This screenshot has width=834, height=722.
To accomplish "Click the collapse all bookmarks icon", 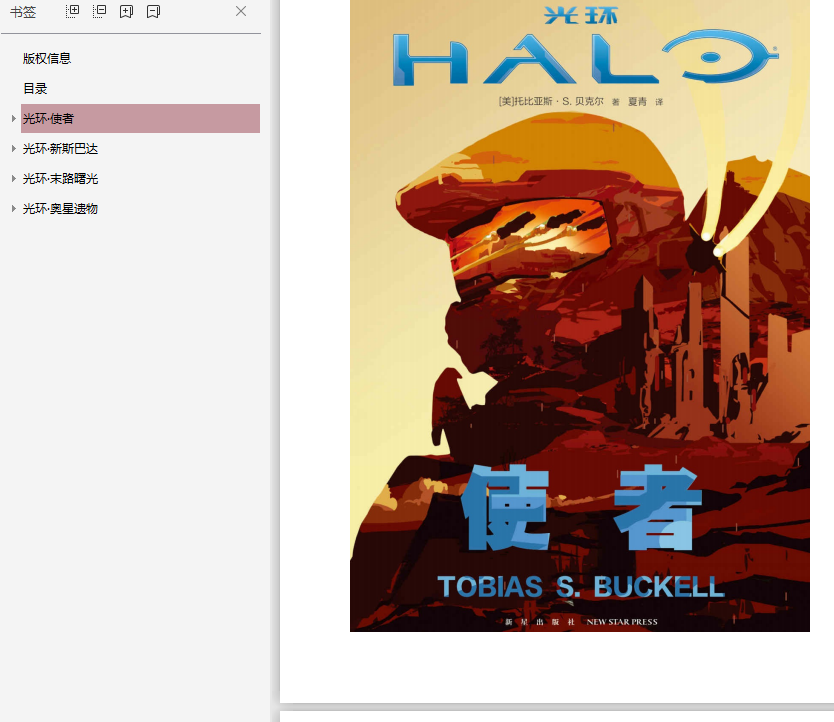I will [99, 11].
